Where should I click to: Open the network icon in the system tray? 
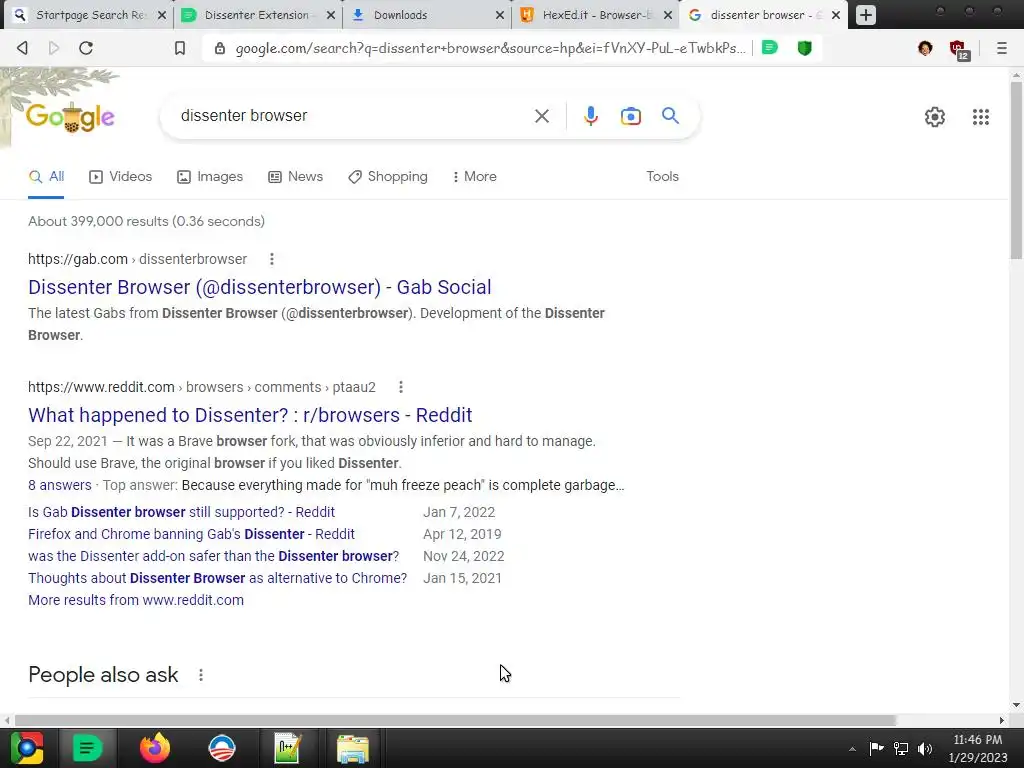[901, 749]
